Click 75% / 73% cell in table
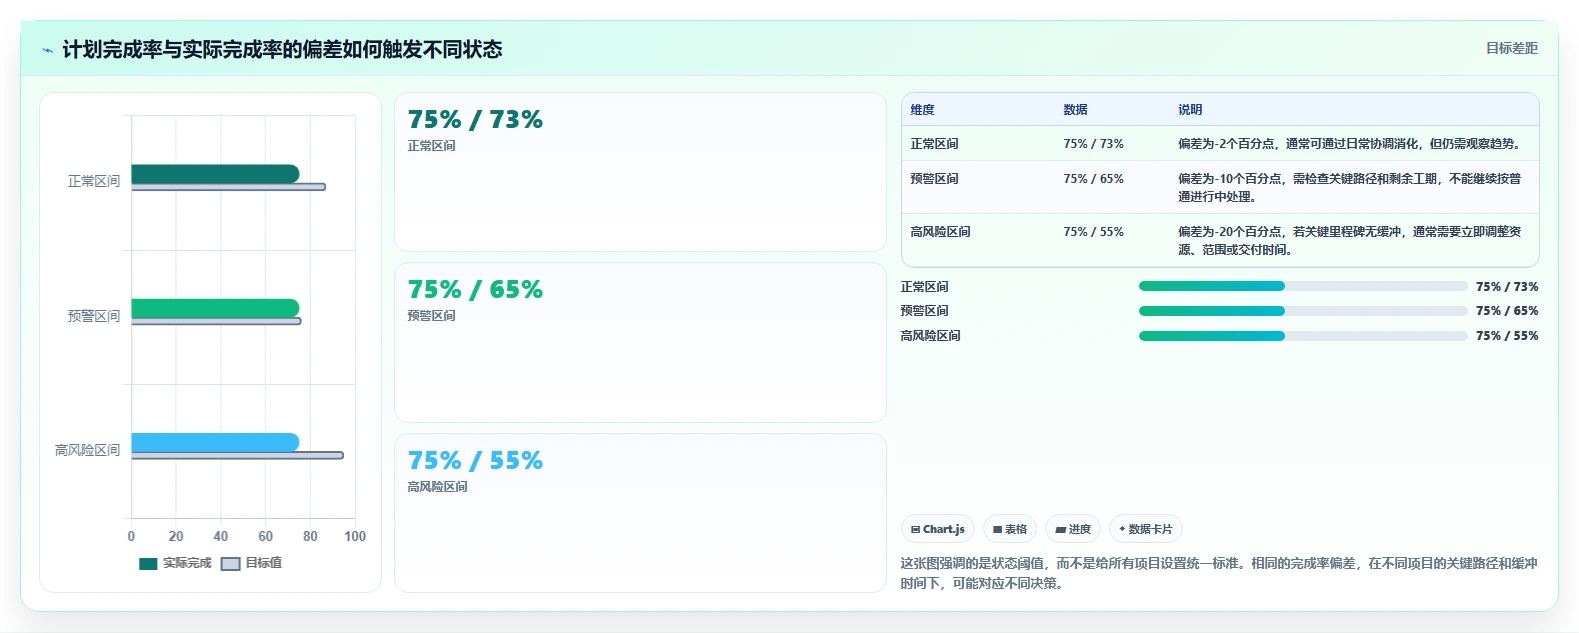Image resolution: width=1579 pixels, height=633 pixels. pyautogui.click(x=1093, y=144)
